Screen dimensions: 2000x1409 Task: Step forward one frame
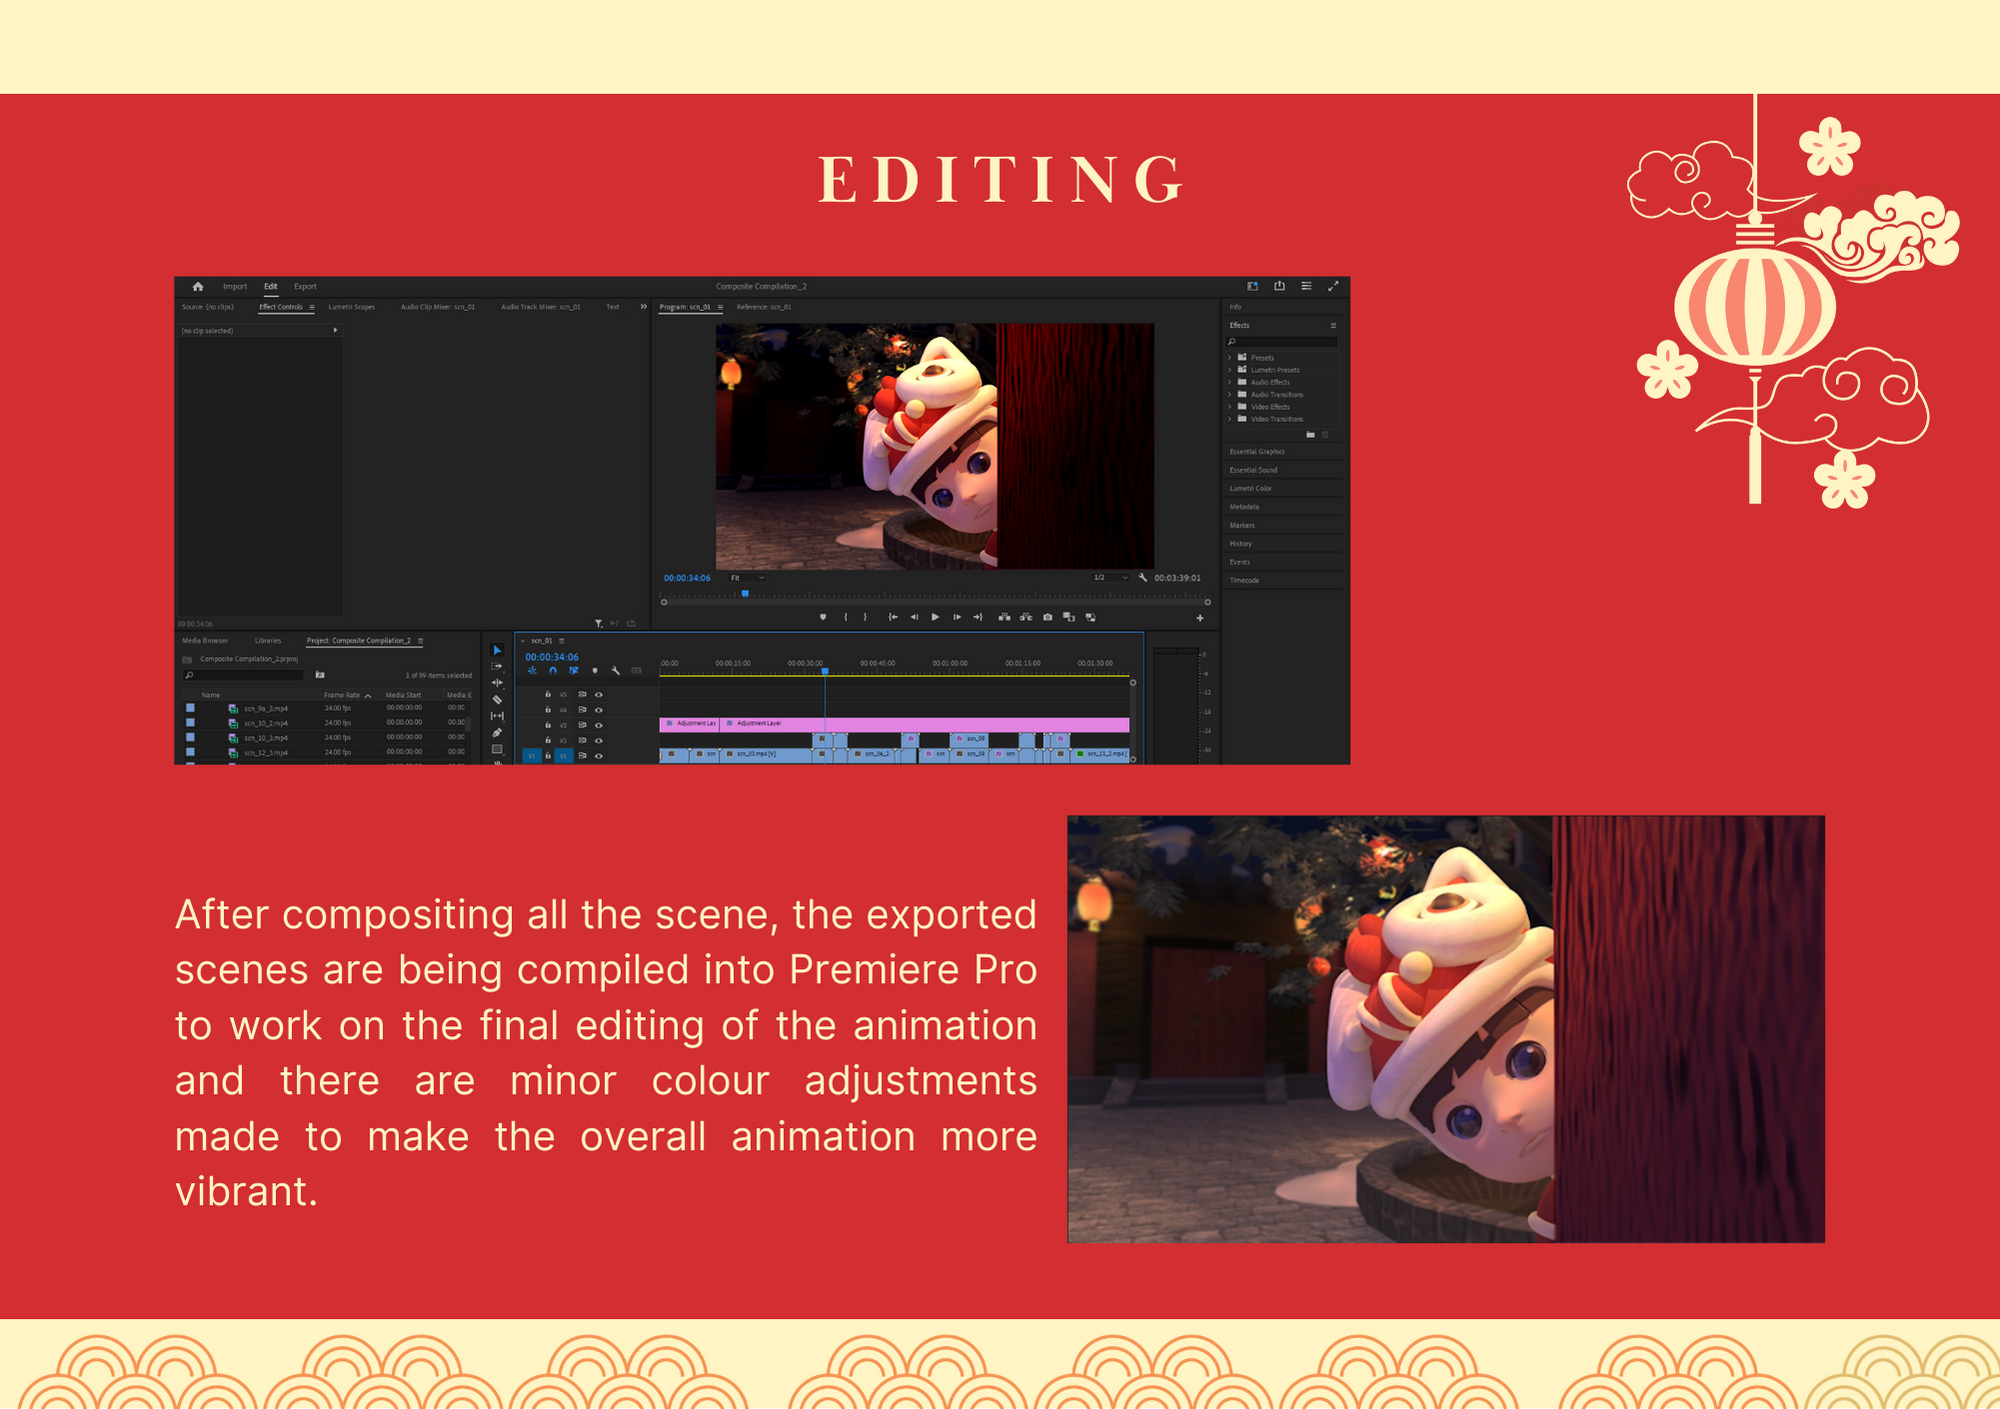pos(957,617)
